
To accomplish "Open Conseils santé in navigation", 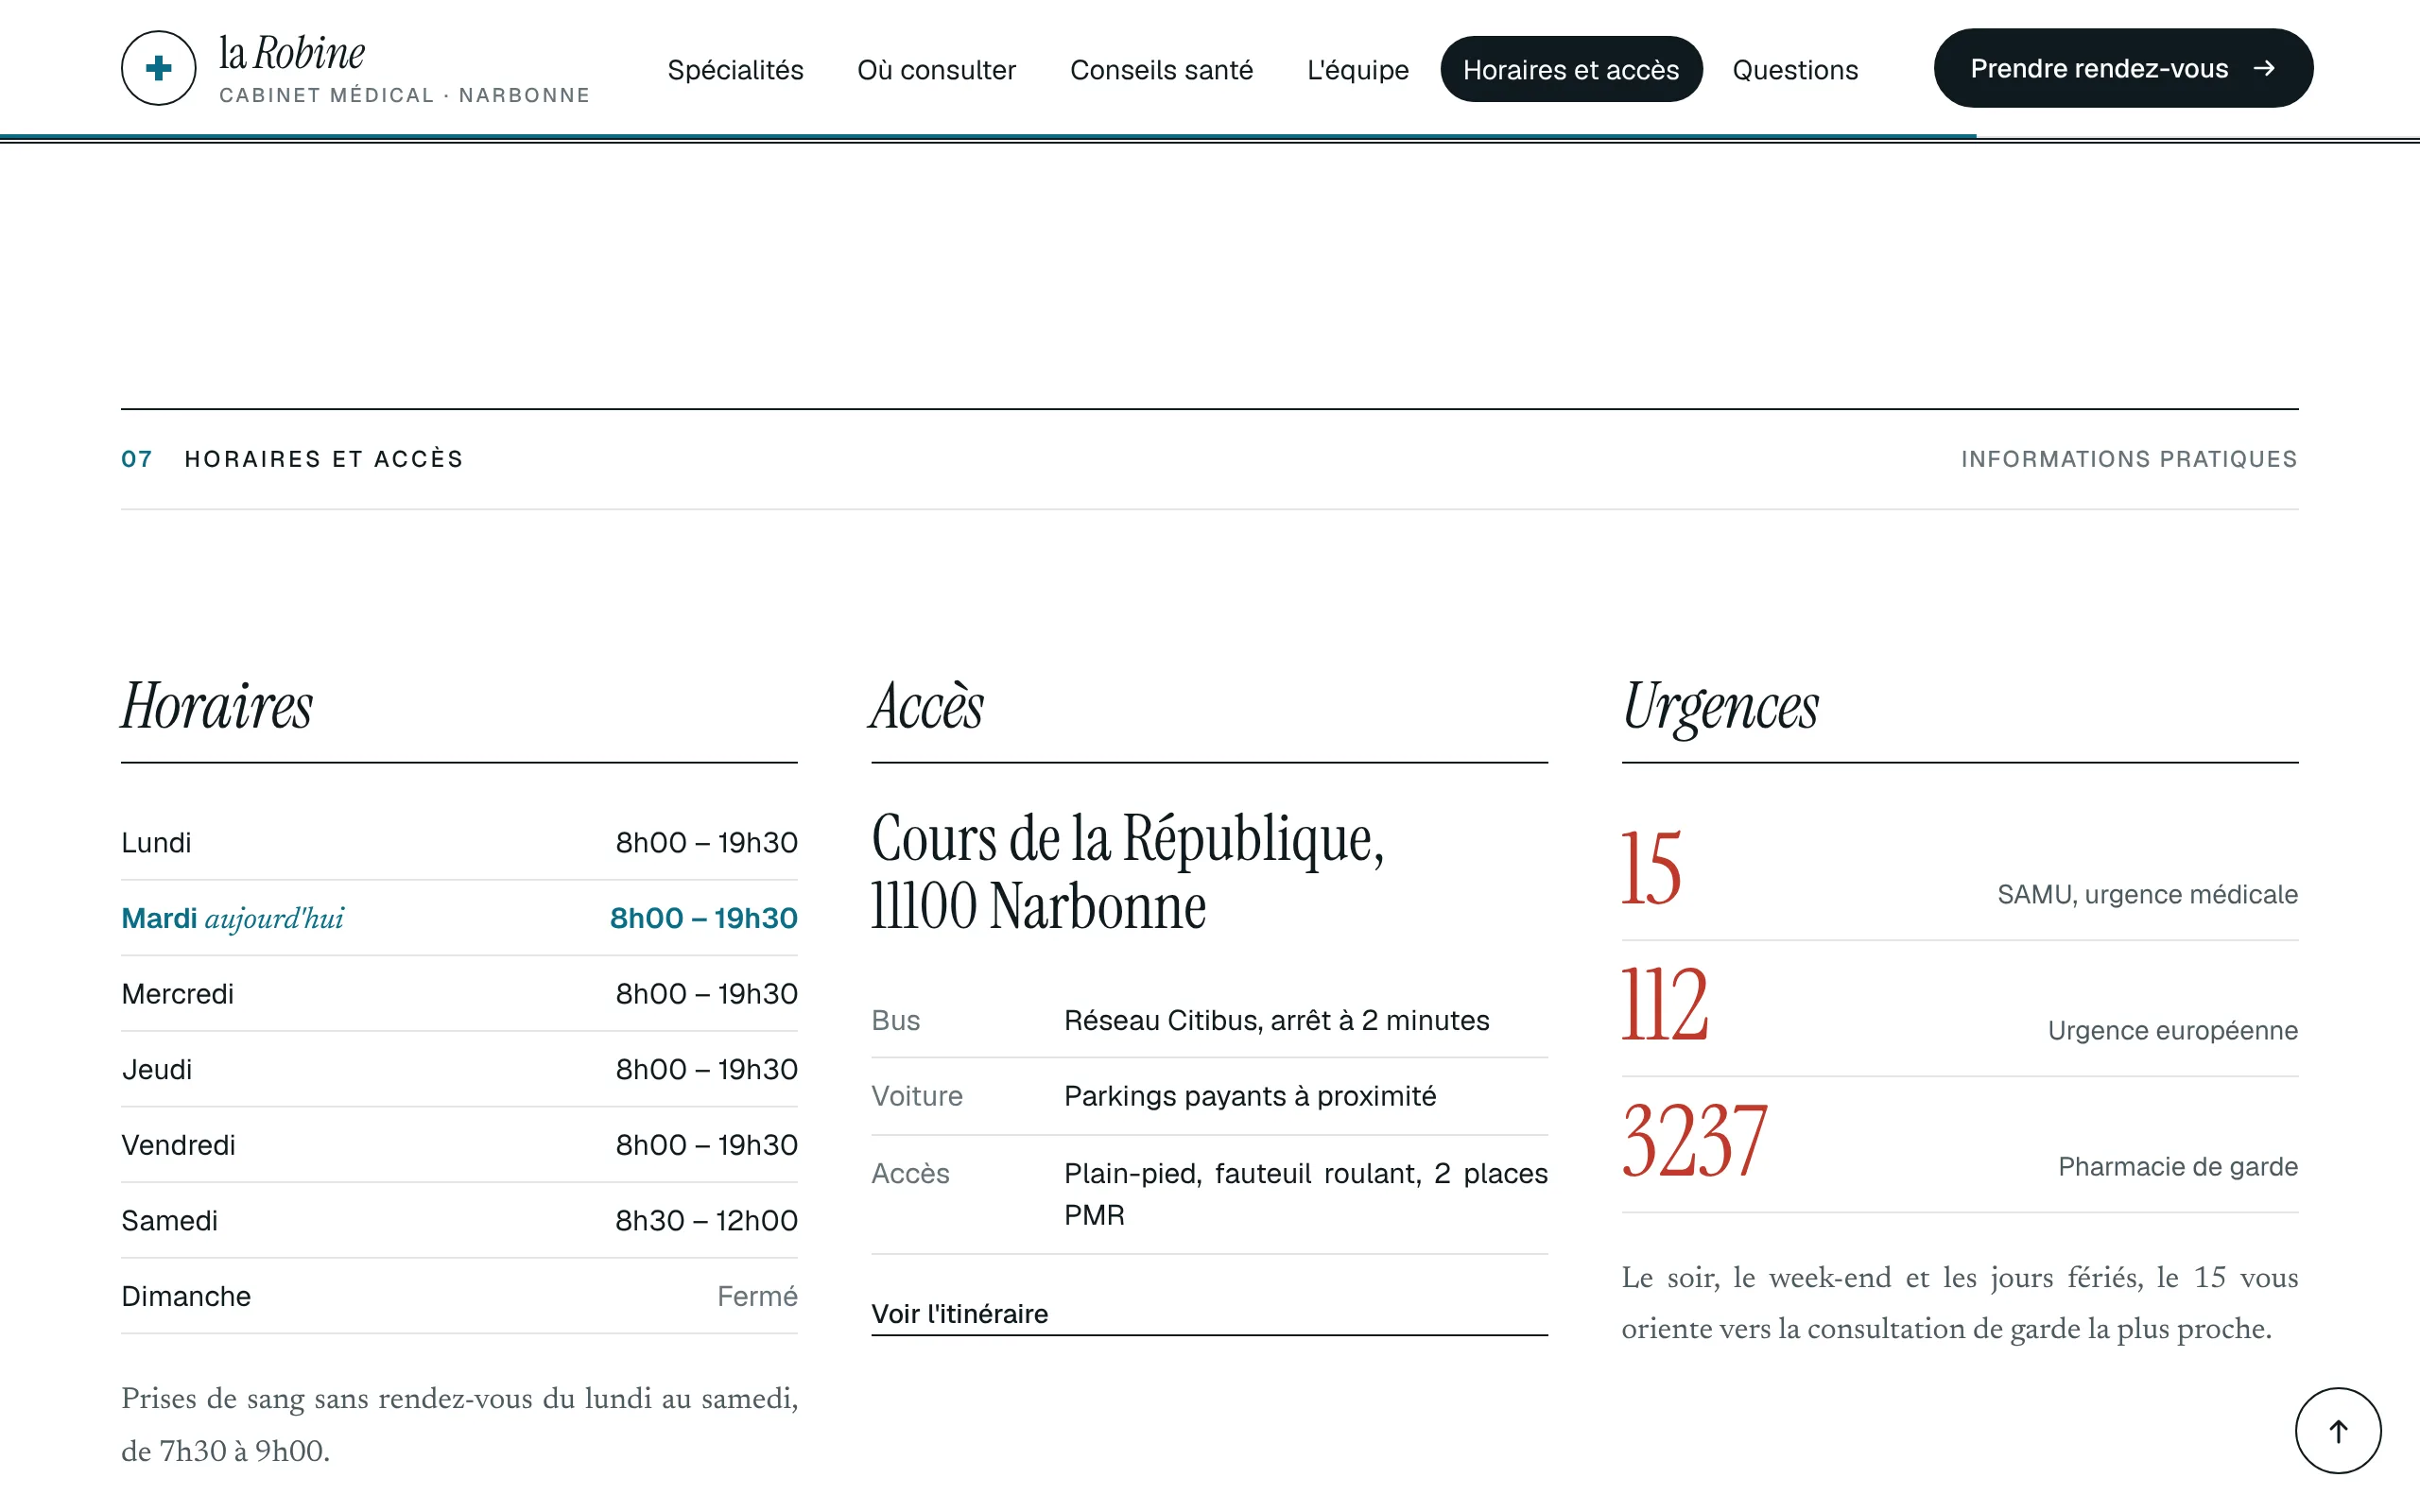I will click(x=1161, y=69).
